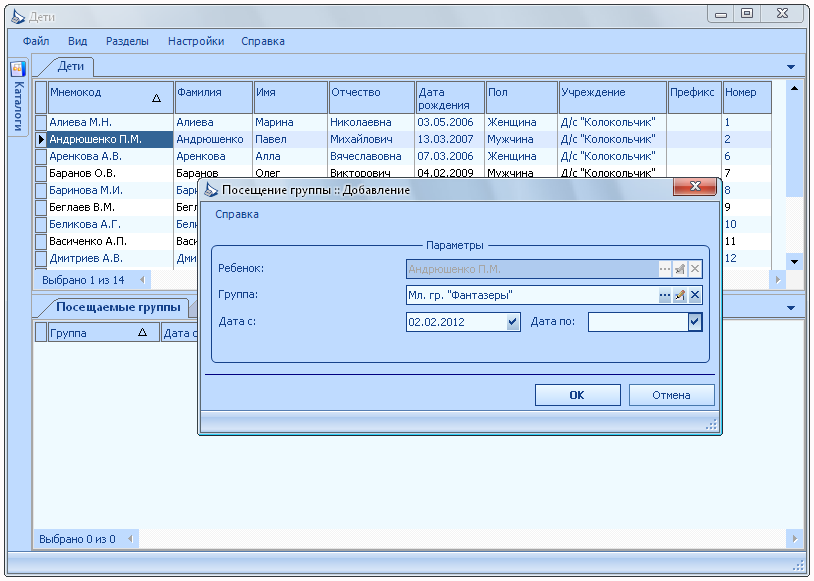The width and height of the screenshot is (814, 581).
Task: Select the Дети tab
Action: (x=71, y=66)
